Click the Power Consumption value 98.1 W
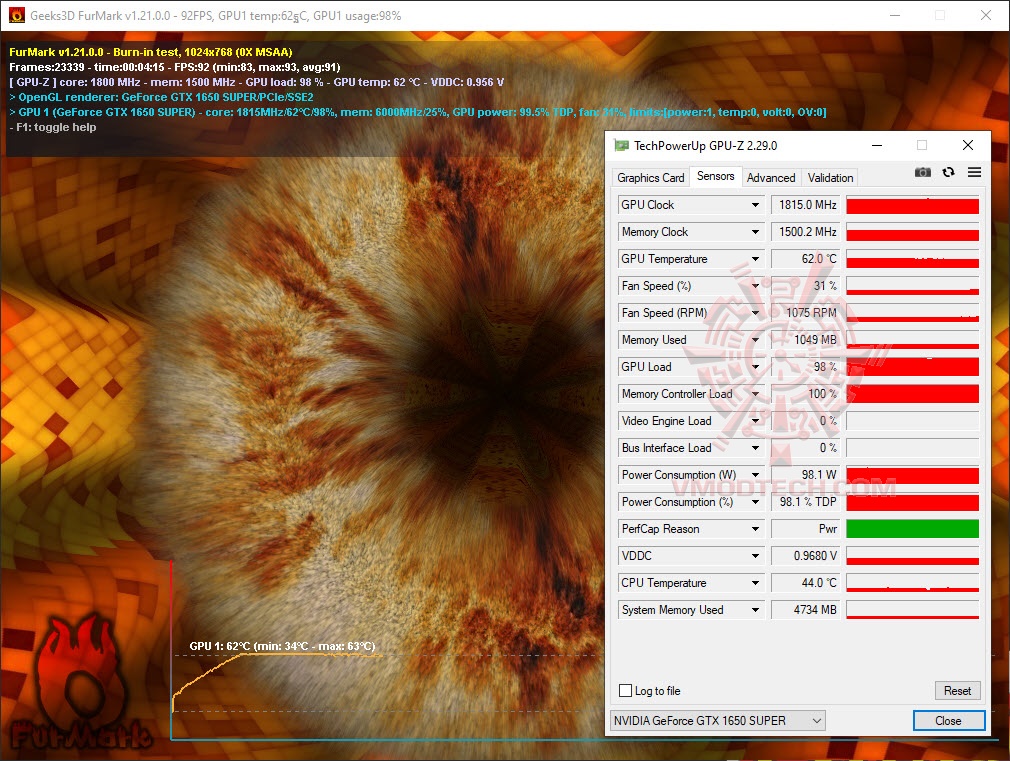This screenshot has width=1010, height=761. click(806, 475)
